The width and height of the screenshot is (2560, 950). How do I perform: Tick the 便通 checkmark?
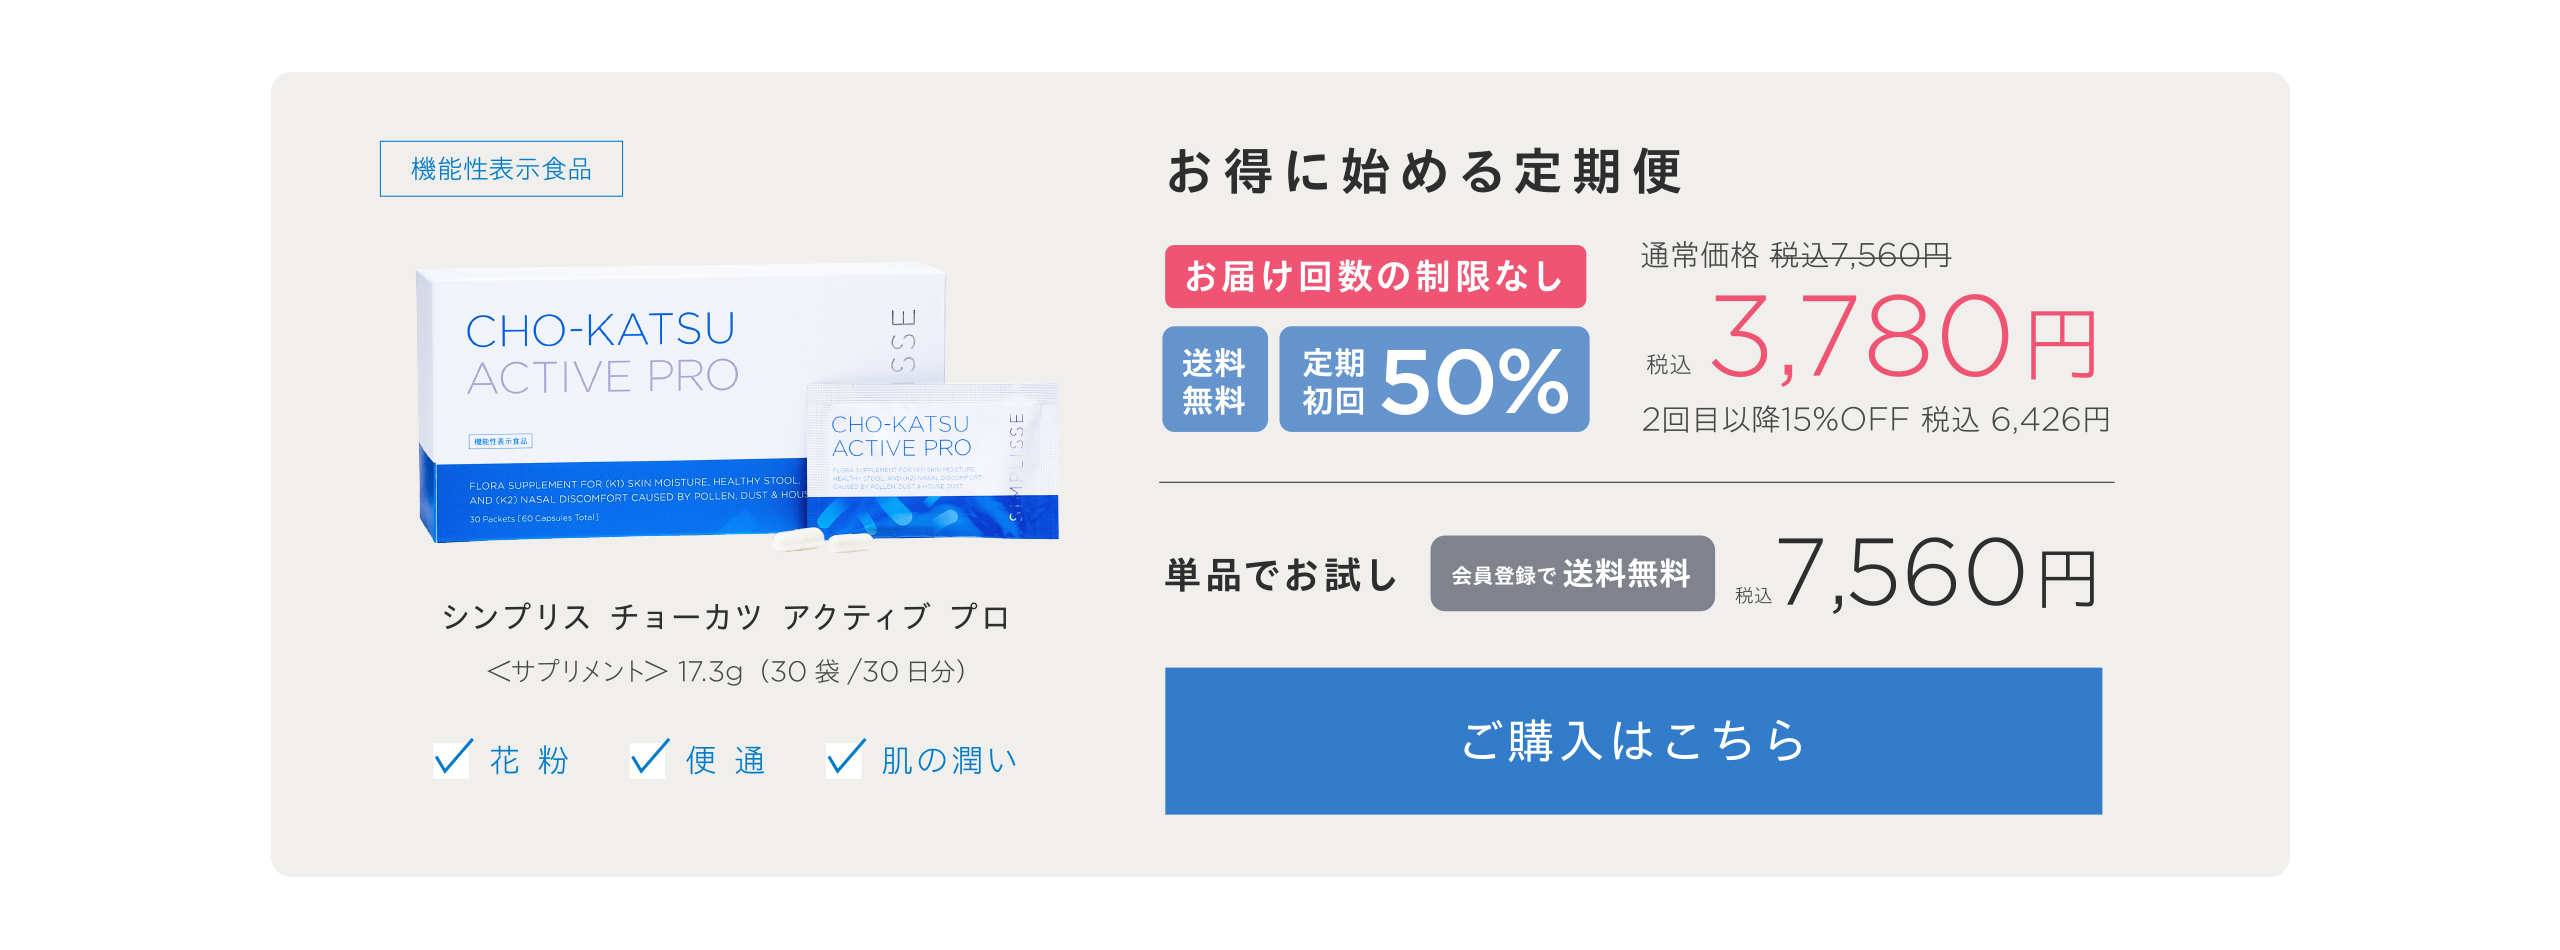coord(649,759)
